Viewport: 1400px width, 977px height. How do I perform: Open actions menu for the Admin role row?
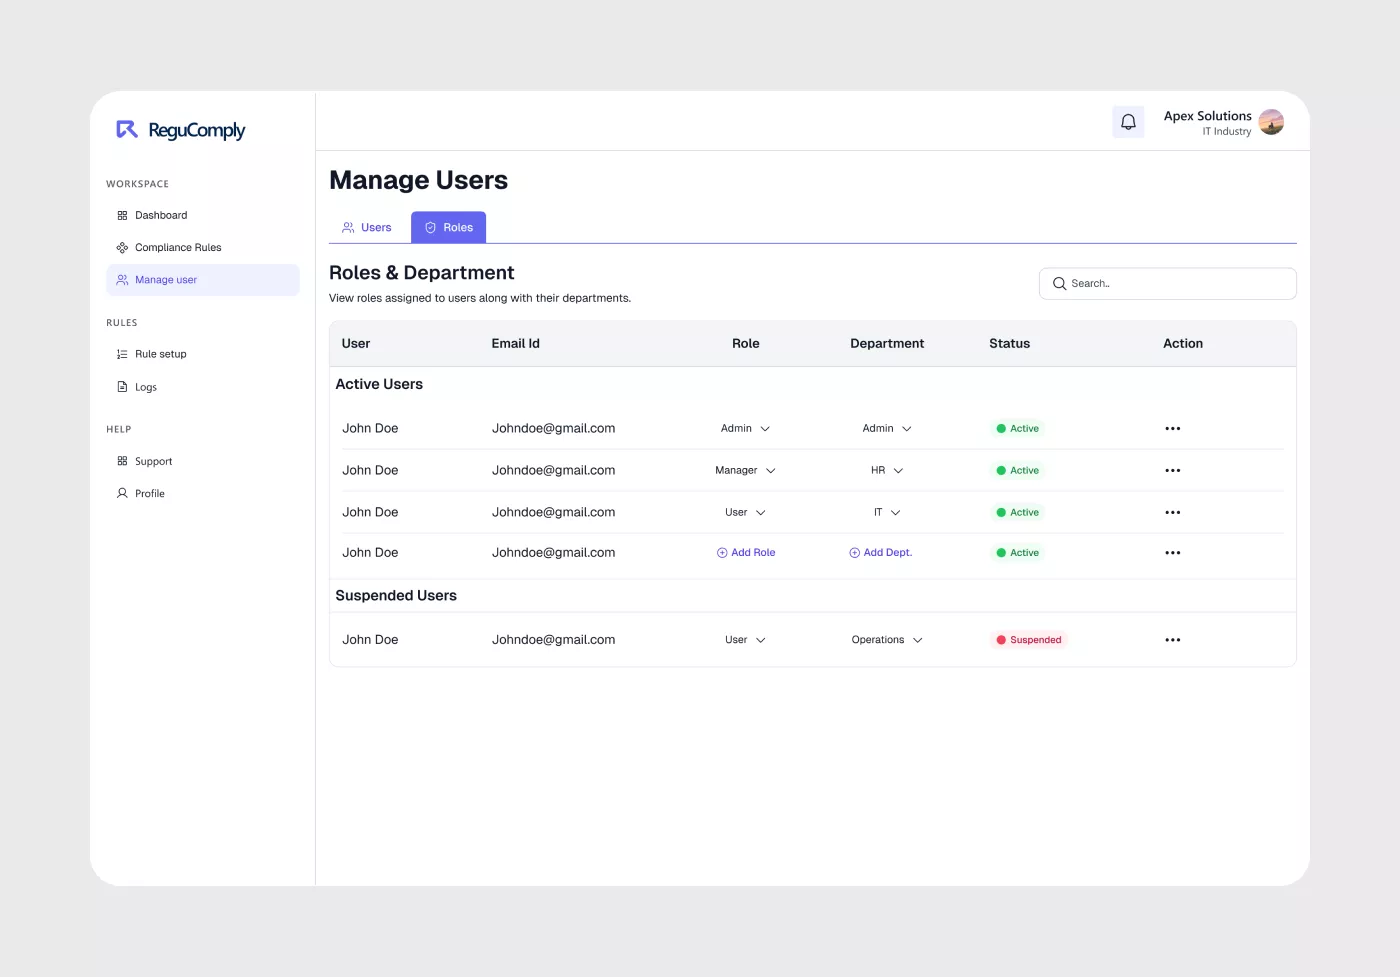tap(1173, 428)
